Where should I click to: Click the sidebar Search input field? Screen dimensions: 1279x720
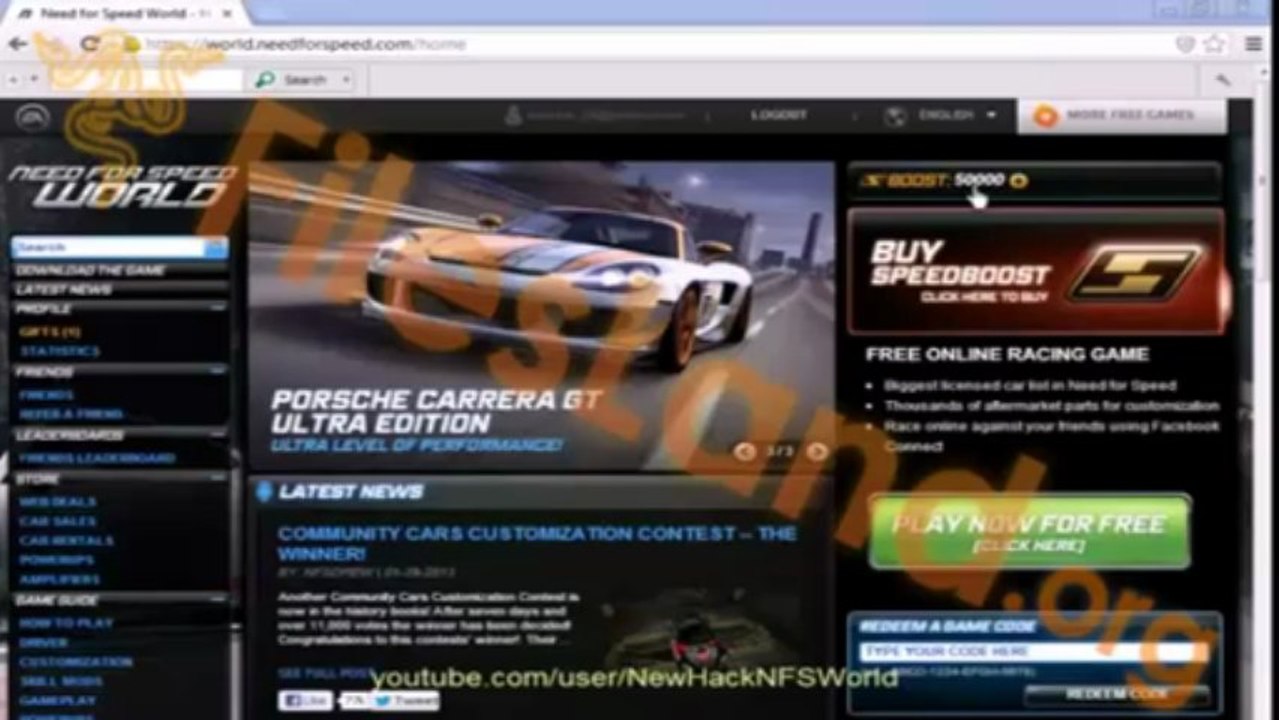109,247
